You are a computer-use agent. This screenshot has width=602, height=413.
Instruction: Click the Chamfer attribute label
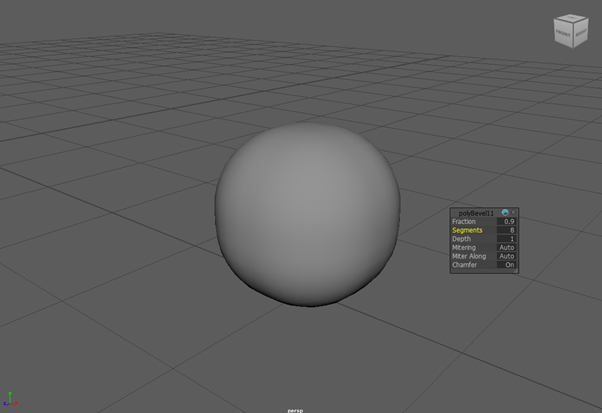[465, 265]
